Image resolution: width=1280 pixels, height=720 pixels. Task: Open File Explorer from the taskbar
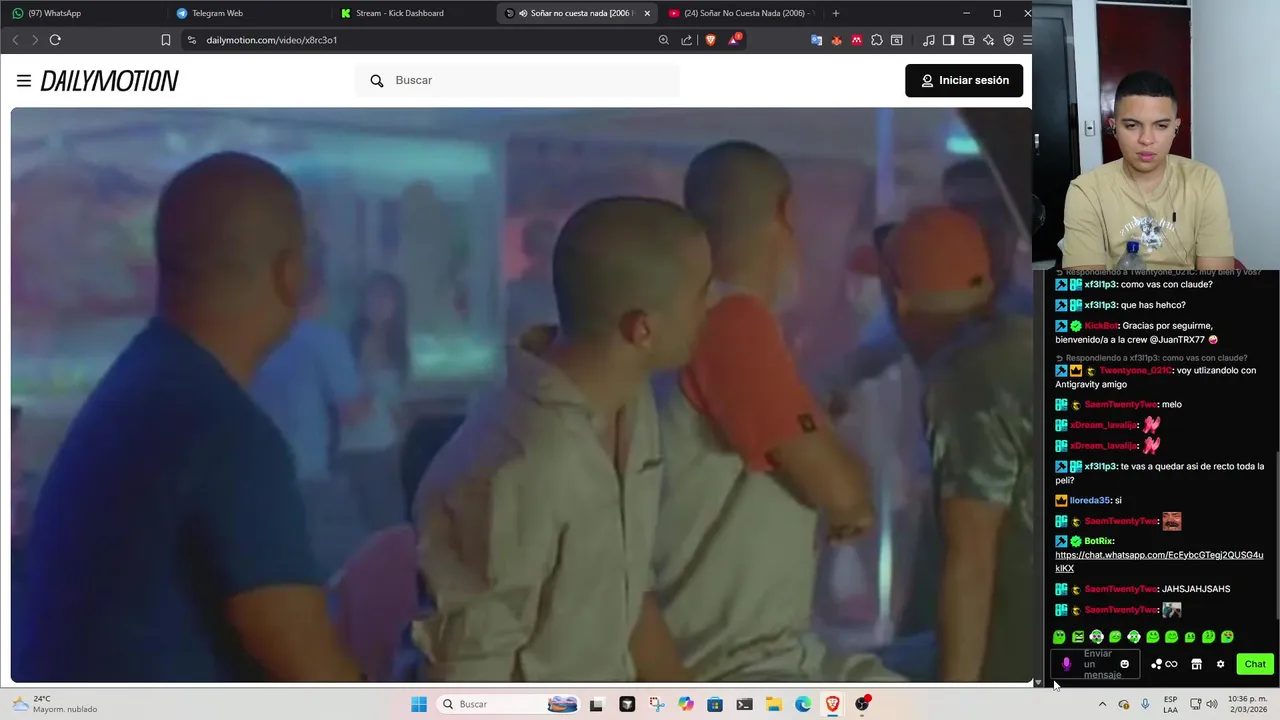click(774, 704)
